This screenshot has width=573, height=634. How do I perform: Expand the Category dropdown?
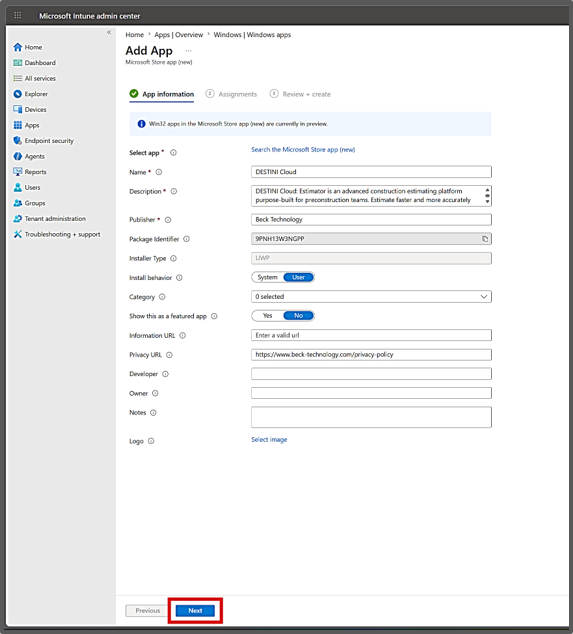click(371, 297)
